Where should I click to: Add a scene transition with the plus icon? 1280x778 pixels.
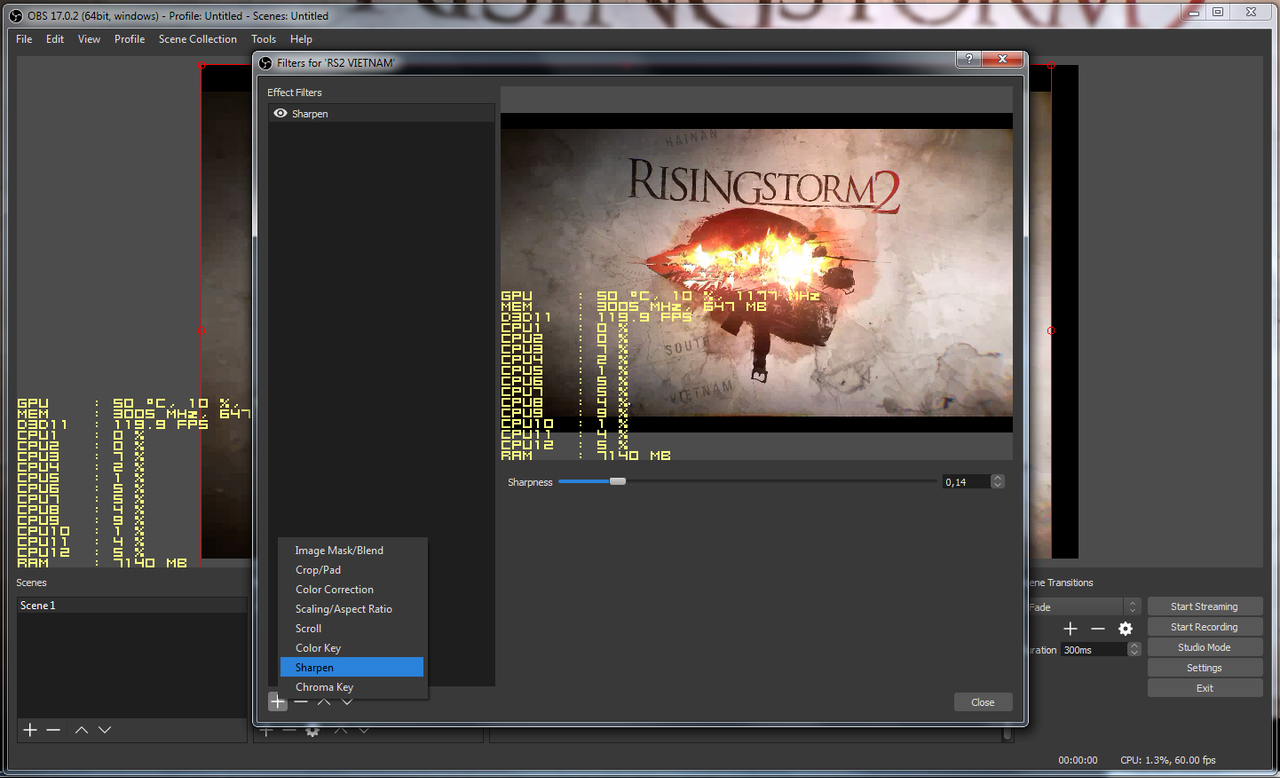[x=1070, y=628]
